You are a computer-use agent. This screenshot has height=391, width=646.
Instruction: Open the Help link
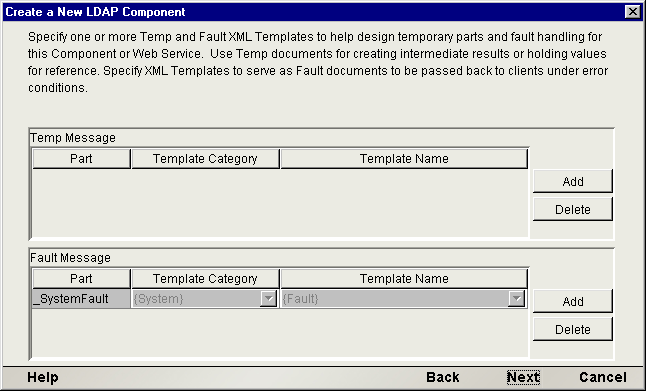tap(43, 377)
